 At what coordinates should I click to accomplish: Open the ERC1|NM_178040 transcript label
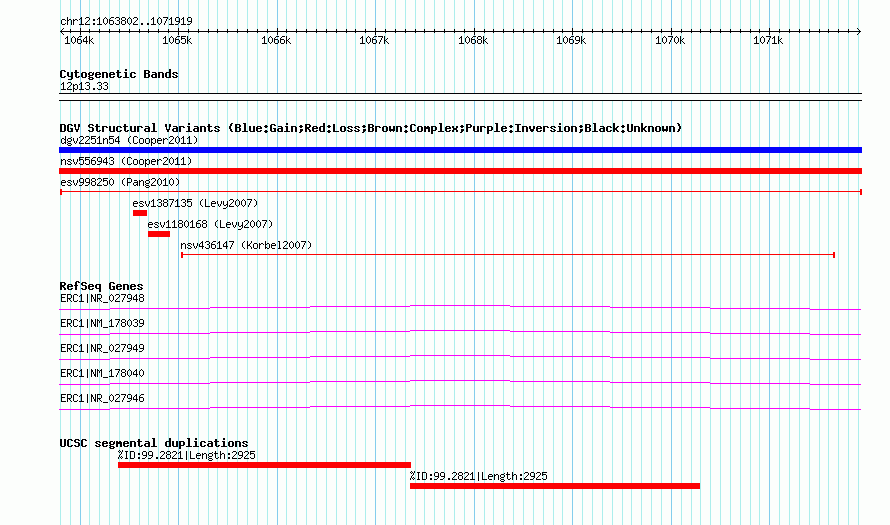click(102, 373)
